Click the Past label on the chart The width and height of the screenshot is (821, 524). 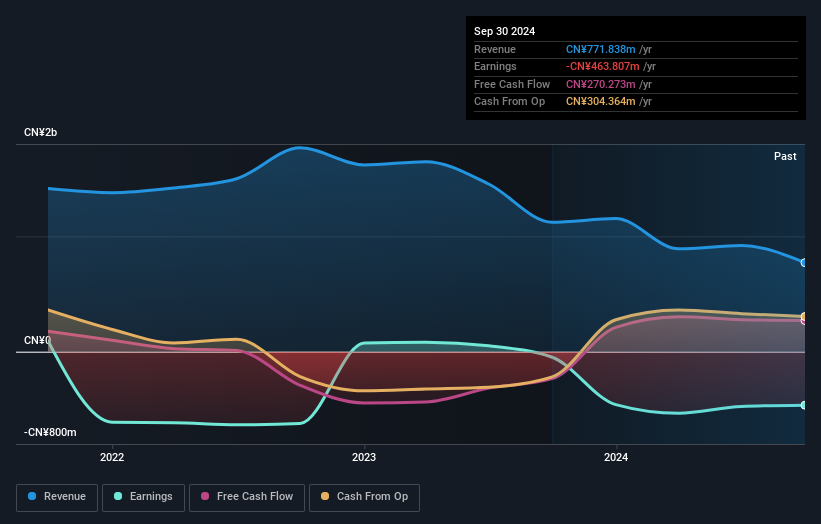785,156
